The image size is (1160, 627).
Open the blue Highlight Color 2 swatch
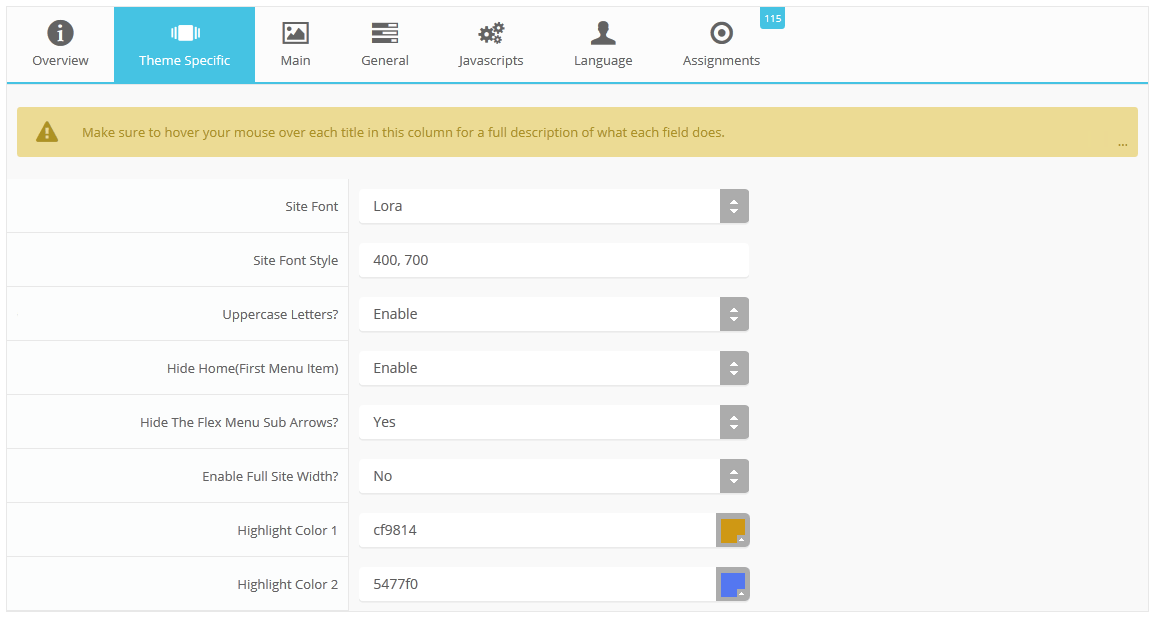[x=732, y=584]
